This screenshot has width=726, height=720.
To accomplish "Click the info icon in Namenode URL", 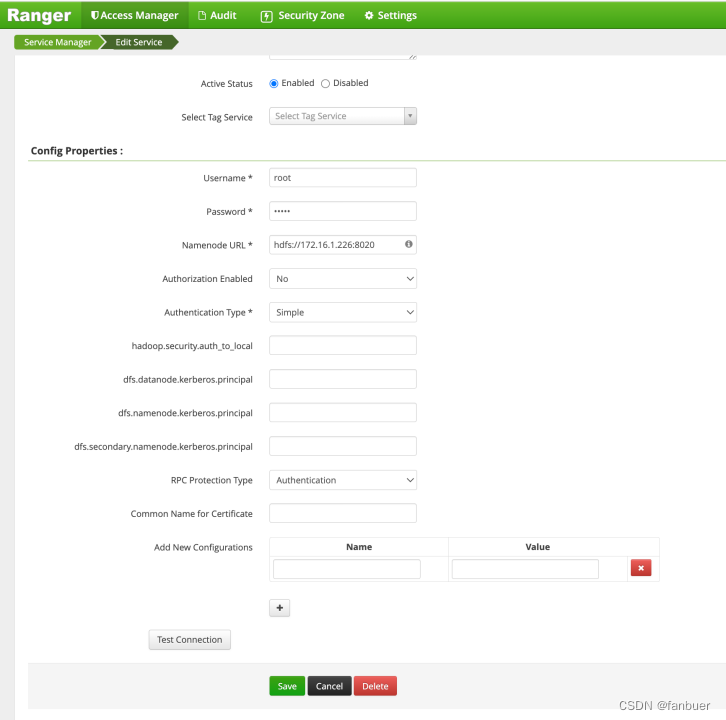I will coord(408,244).
